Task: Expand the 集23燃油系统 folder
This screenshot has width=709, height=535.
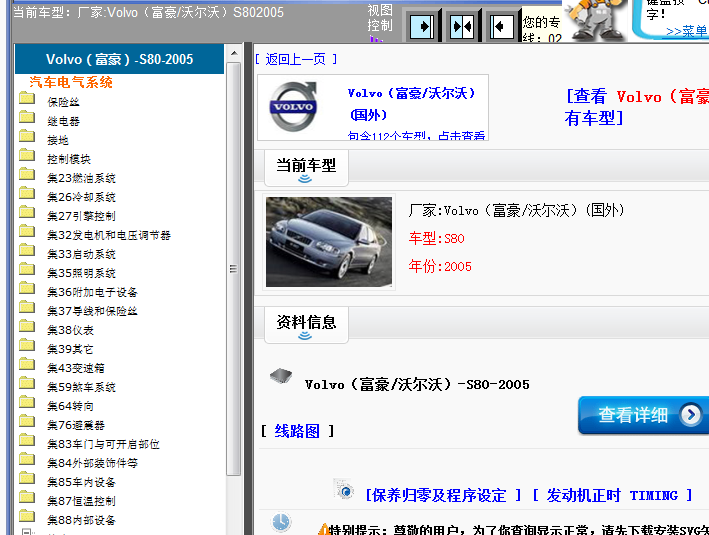Action: tap(81, 178)
